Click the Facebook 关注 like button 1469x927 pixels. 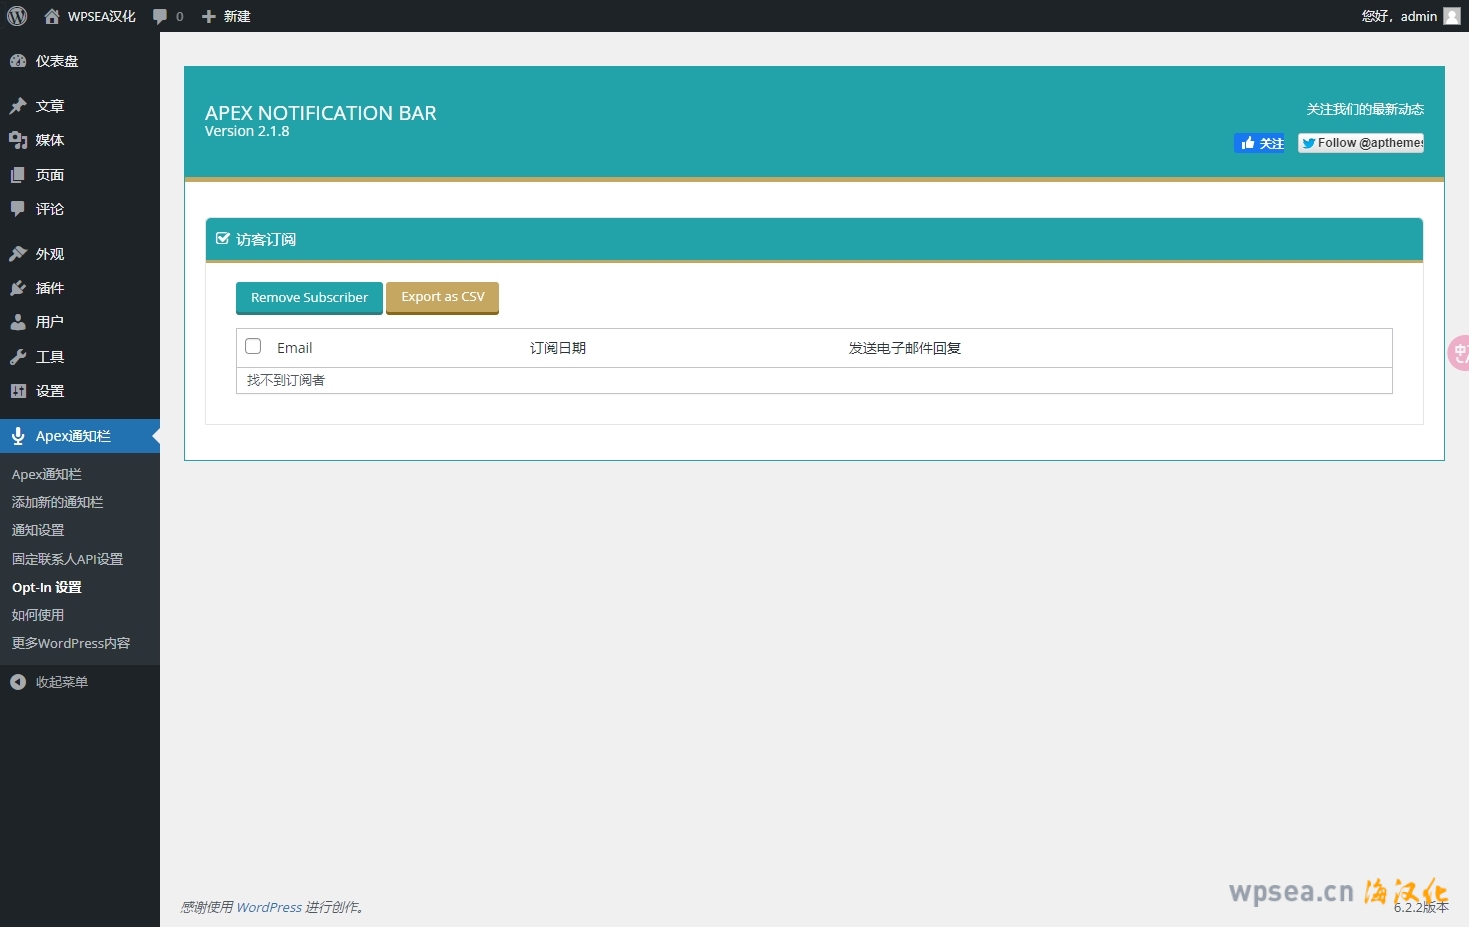click(1260, 143)
